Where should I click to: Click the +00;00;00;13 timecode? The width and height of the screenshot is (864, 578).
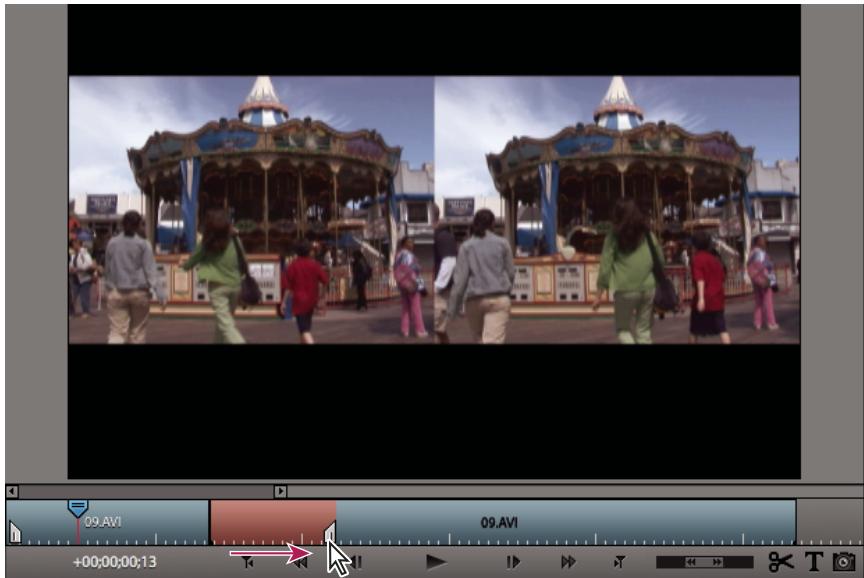pyautogui.click(x=115, y=562)
